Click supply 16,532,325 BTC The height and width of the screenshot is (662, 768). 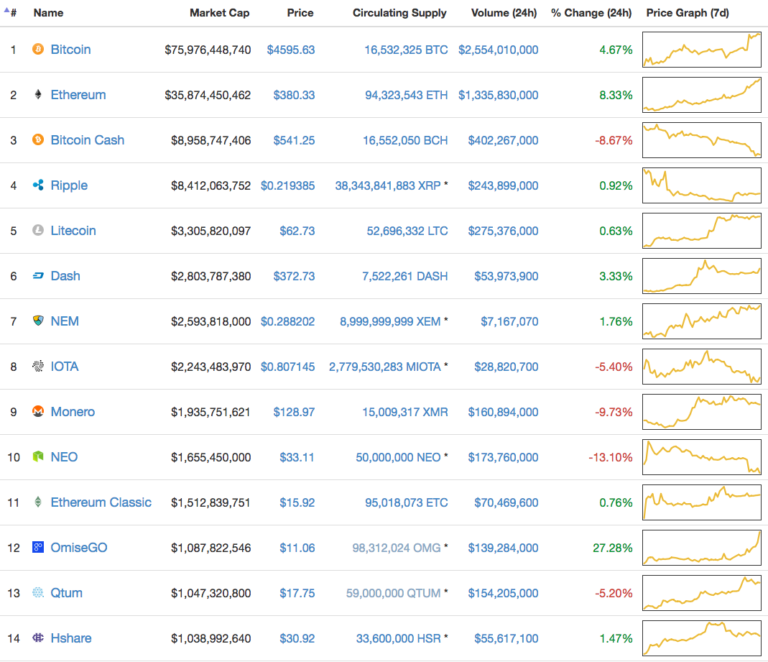[406, 50]
